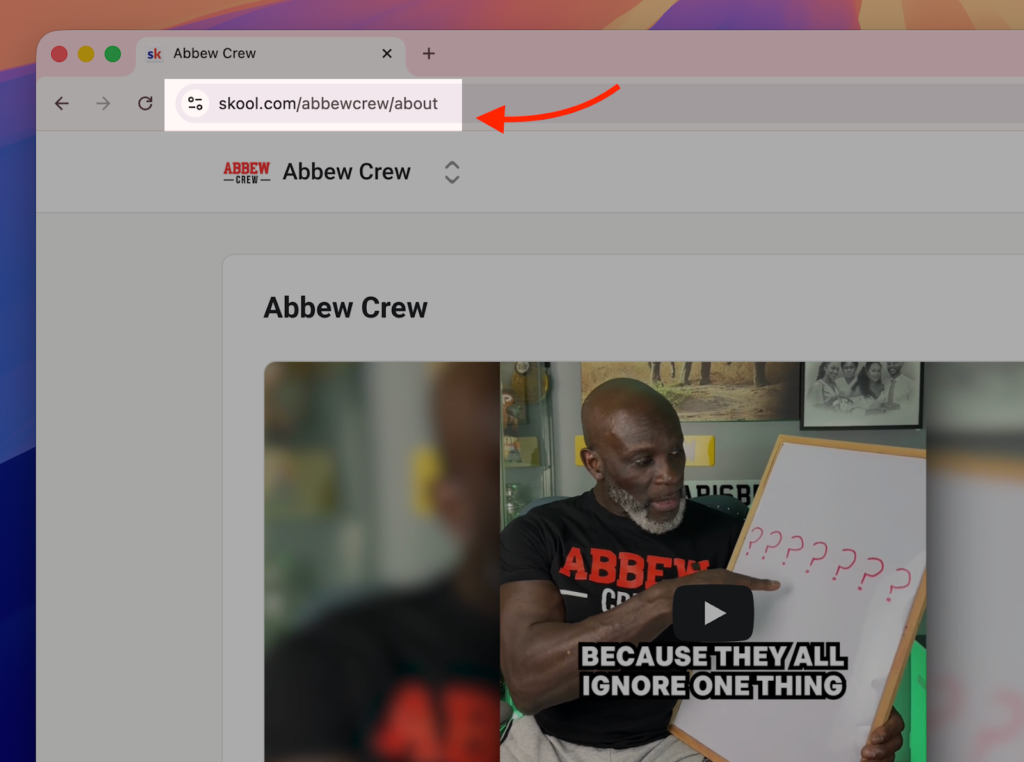The width and height of the screenshot is (1024, 762).
Task: Close the Abbew Crew tab
Action: coord(386,54)
